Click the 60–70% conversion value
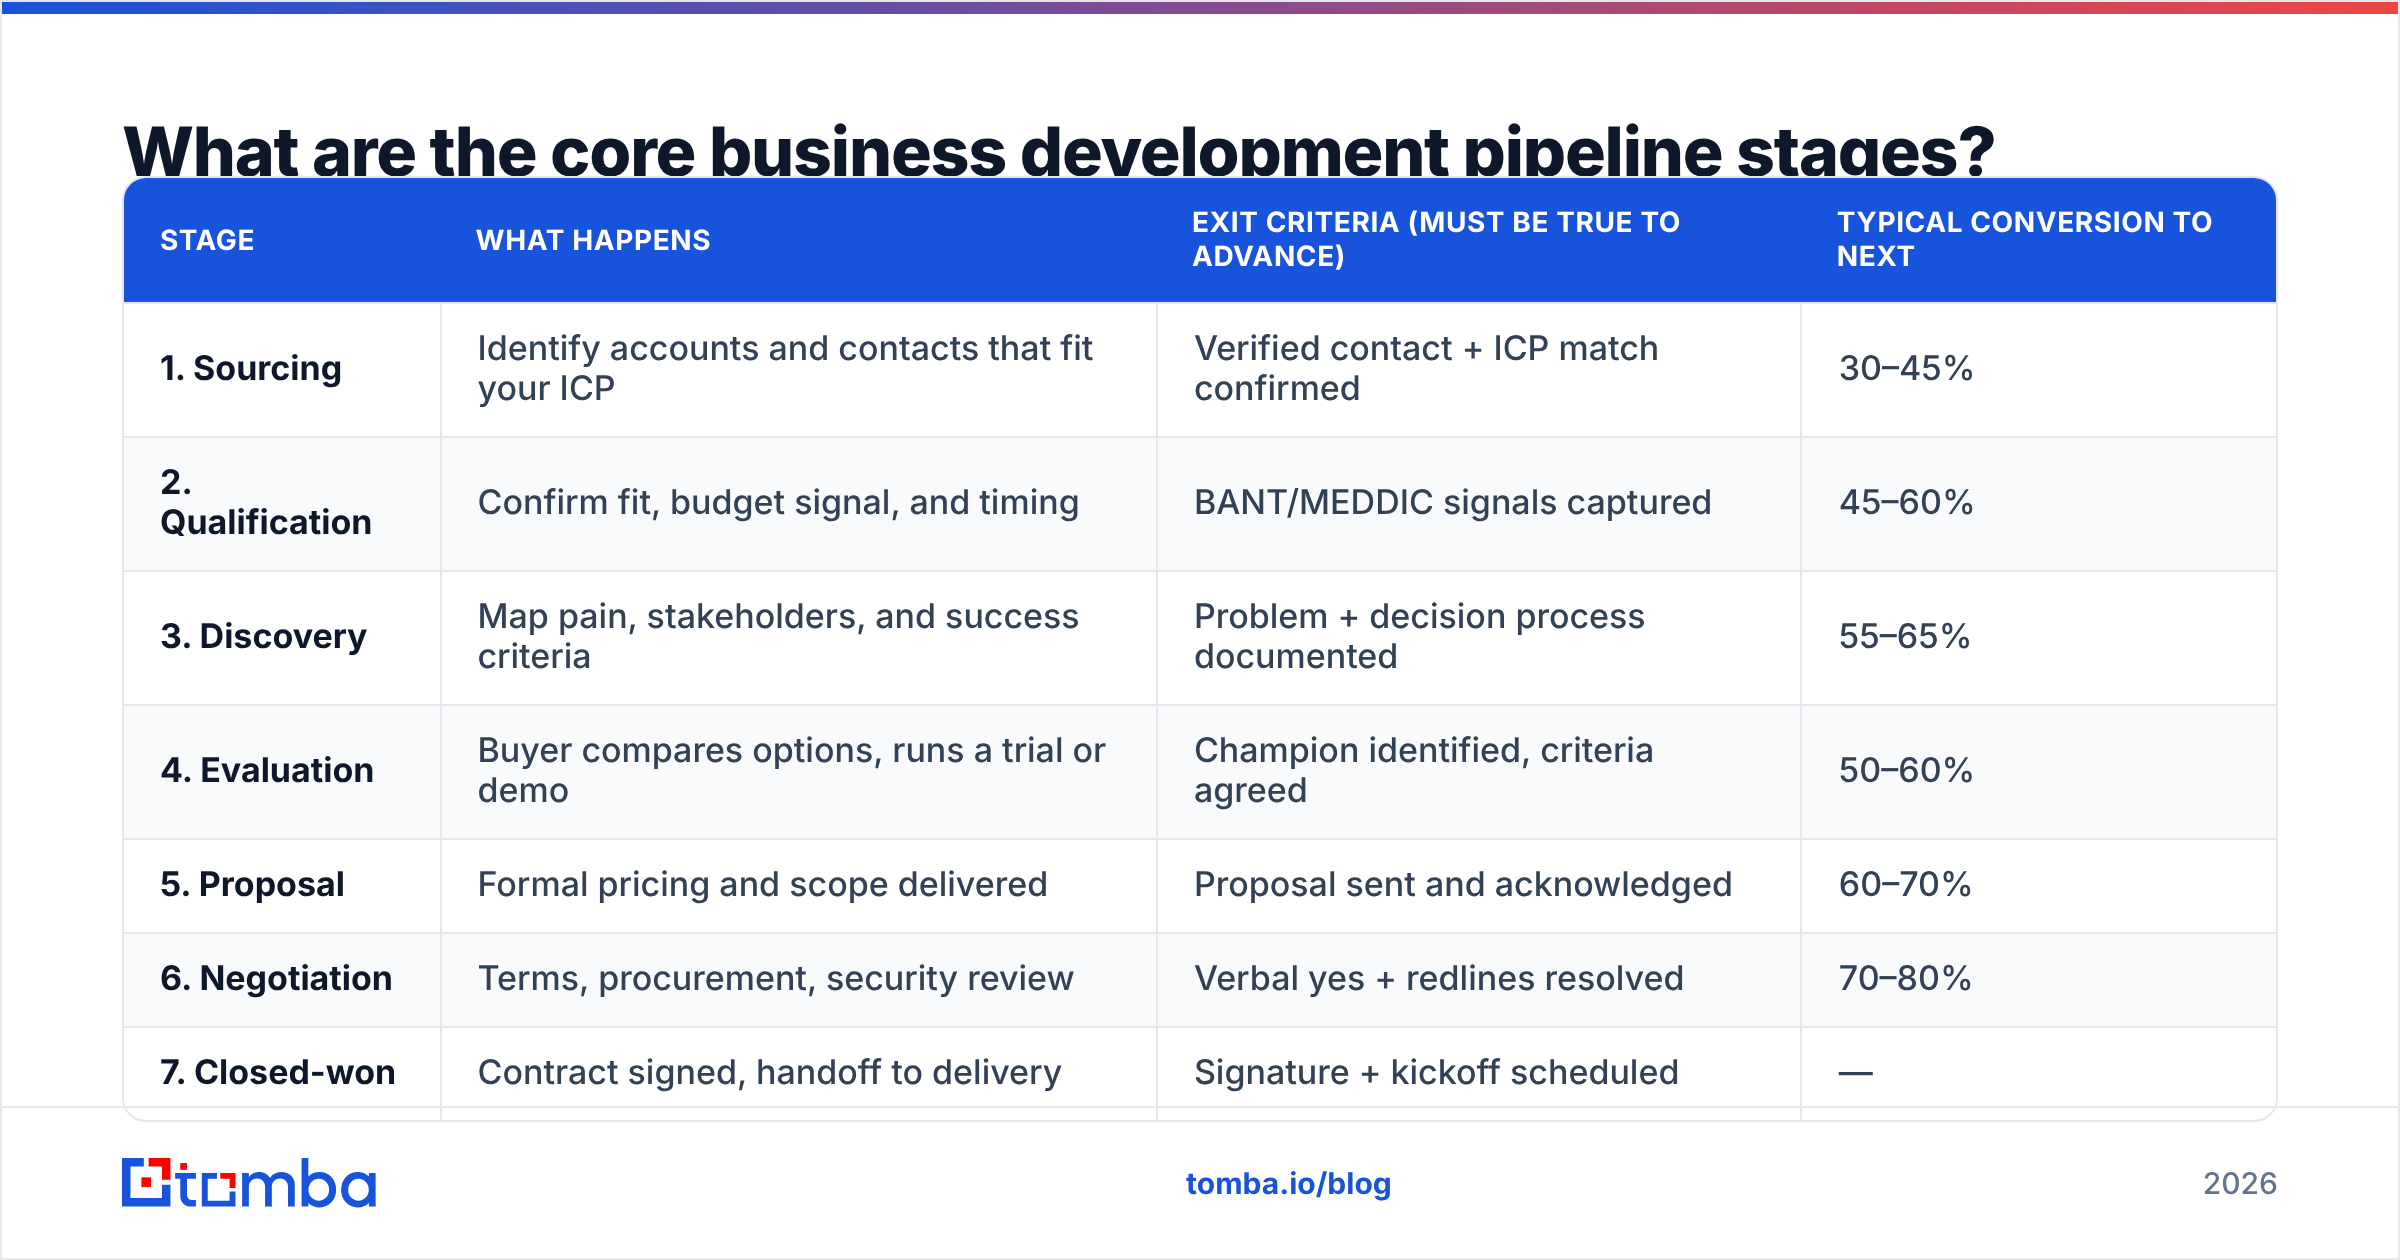 click(1905, 884)
